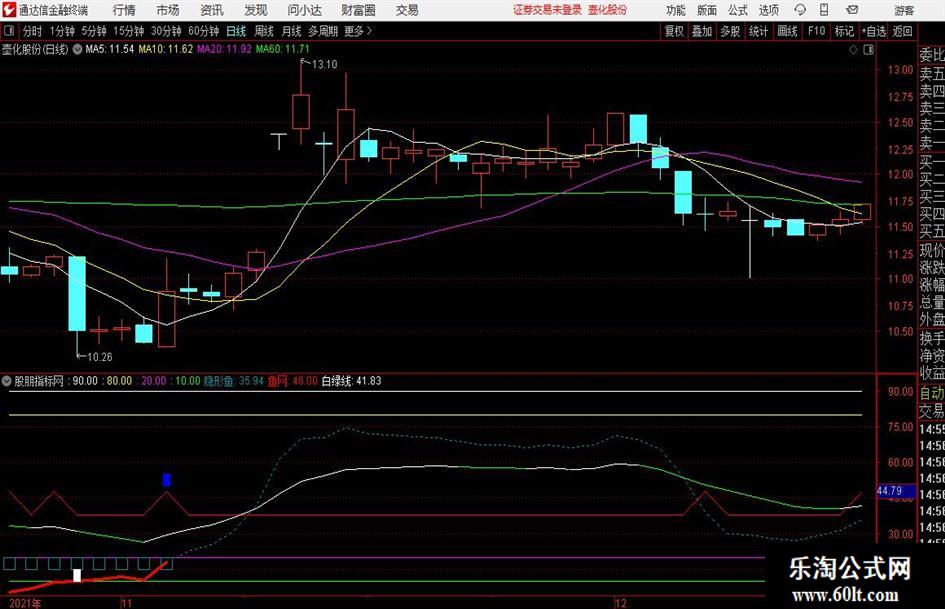The width and height of the screenshot is (945, 609).
Task: Expand the 股朋指标网 indicator settings arrow
Action: point(7,380)
